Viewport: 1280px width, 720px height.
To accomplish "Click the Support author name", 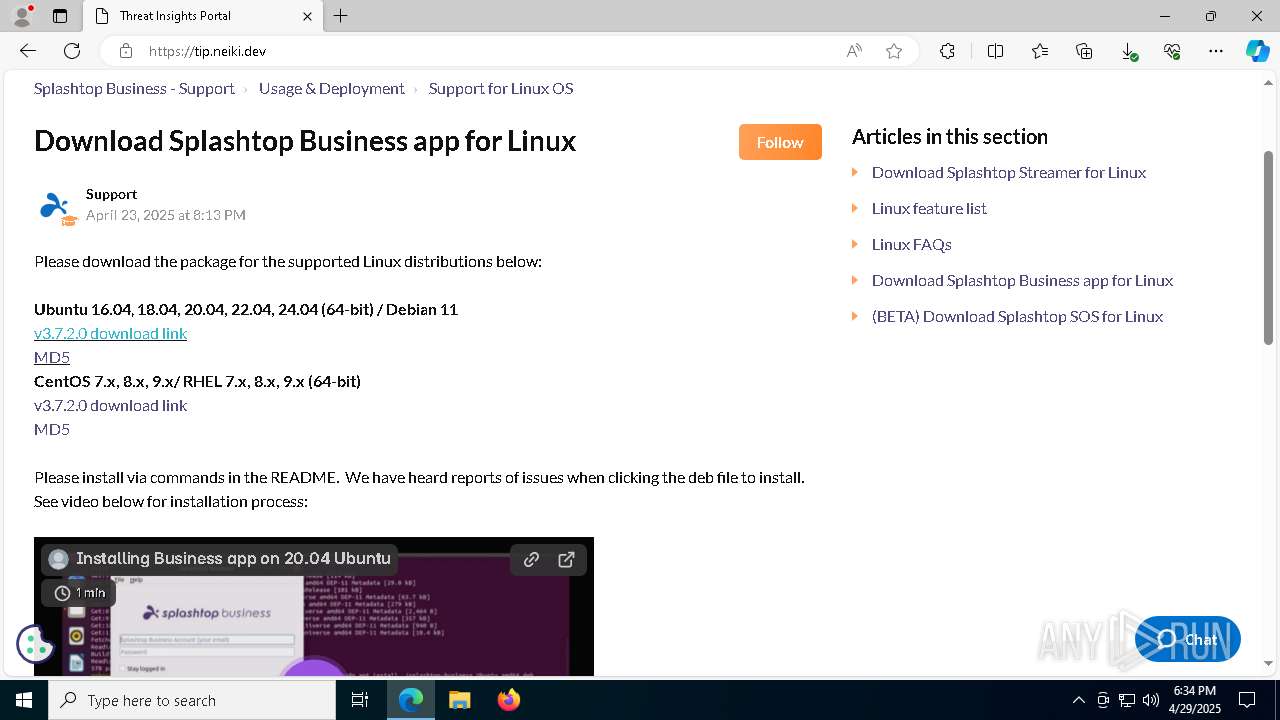I will point(111,194).
